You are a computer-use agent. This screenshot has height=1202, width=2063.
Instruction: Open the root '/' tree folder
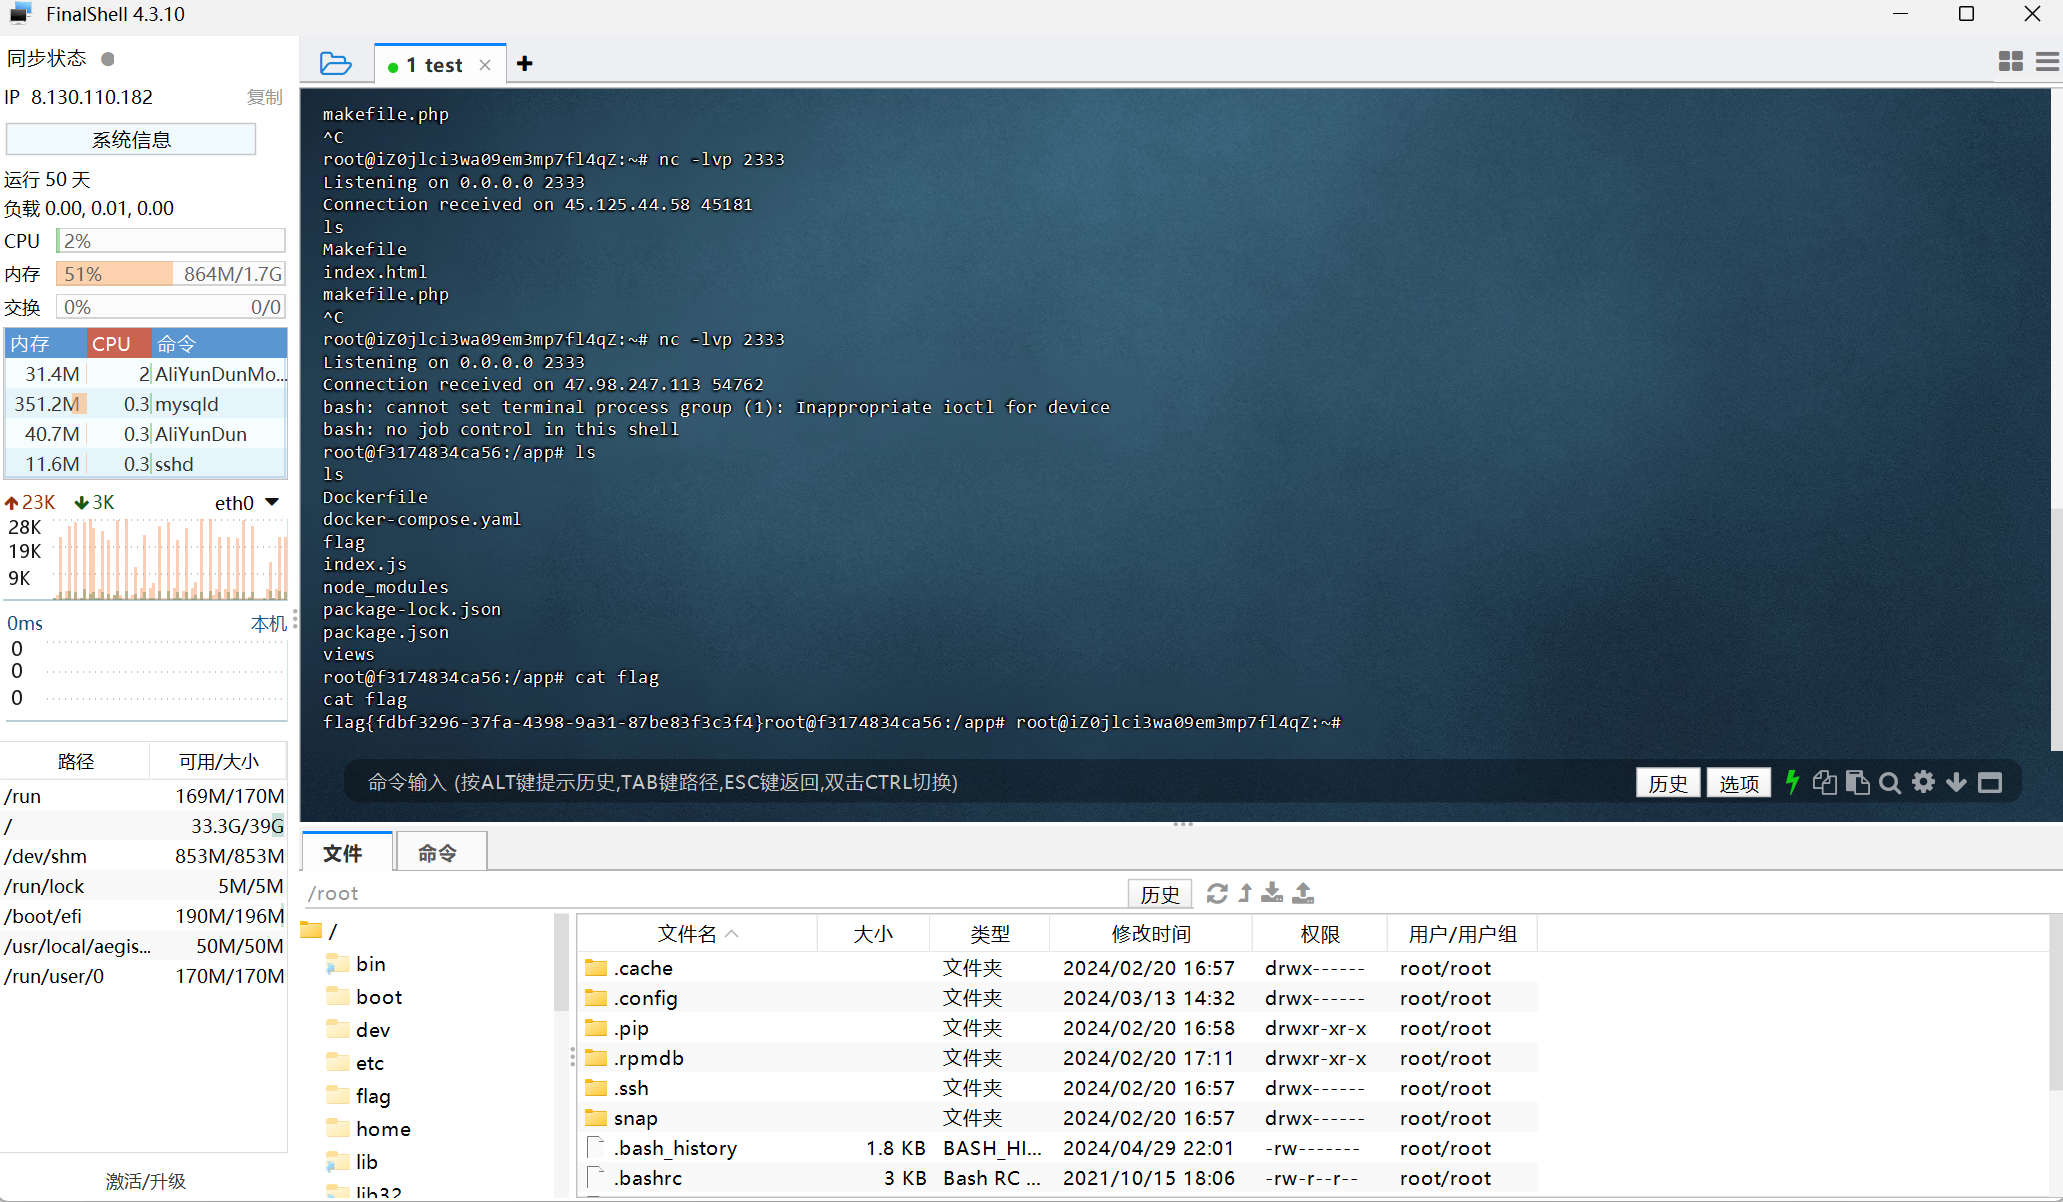point(320,931)
